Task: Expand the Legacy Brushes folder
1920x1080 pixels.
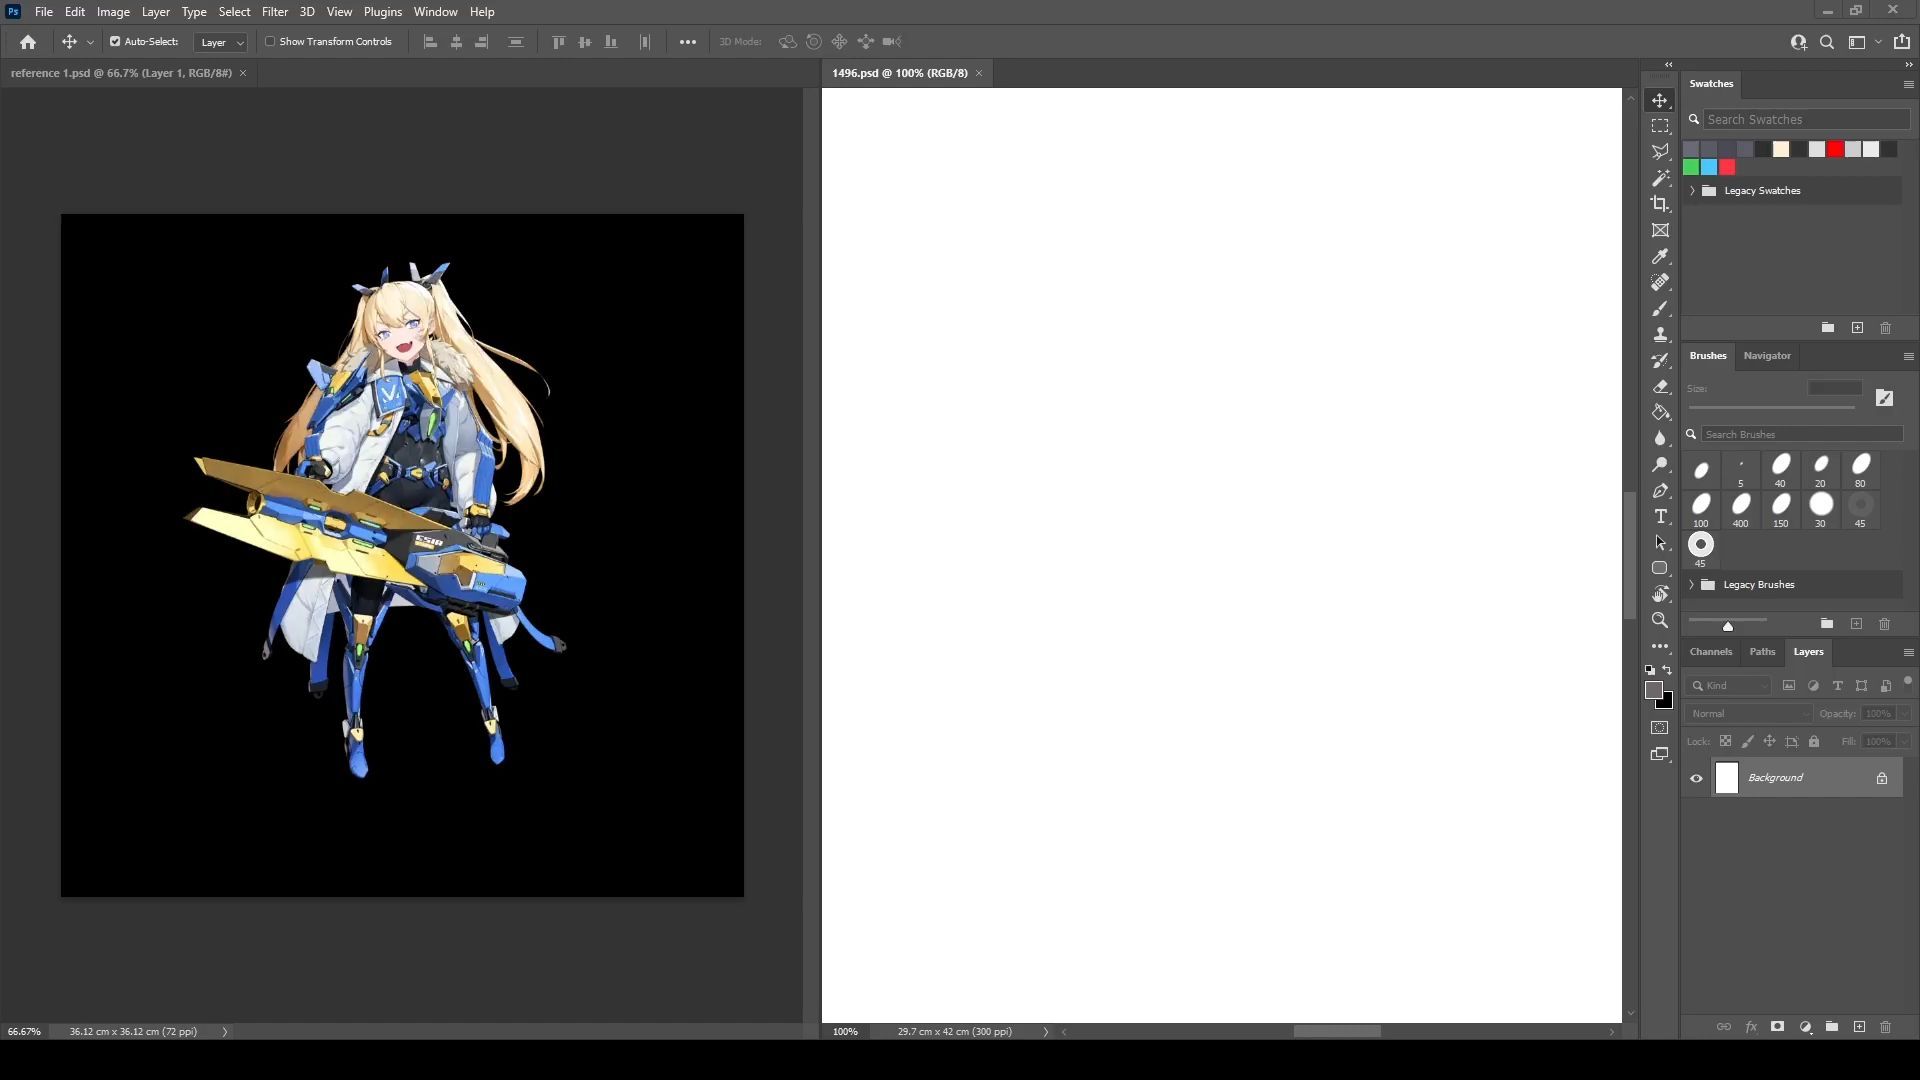Action: click(x=1692, y=585)
